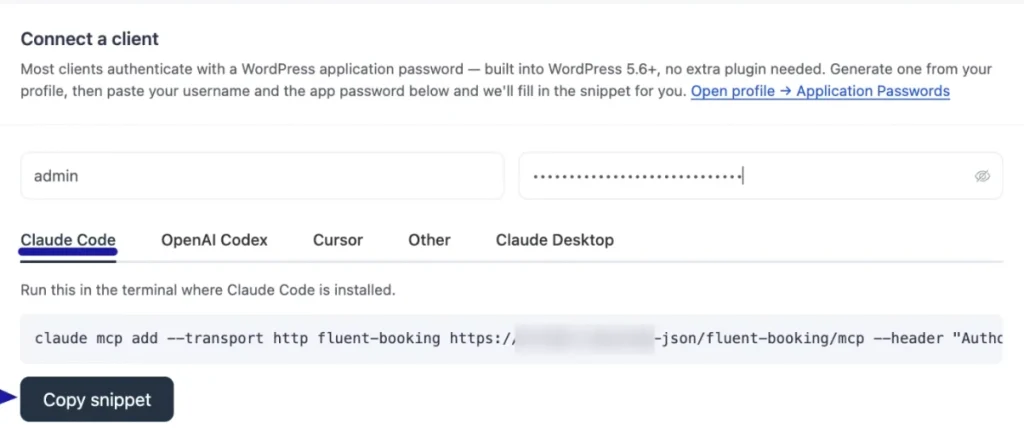Screen dimensions: 1024x446
Task: Click the claude mcp add command snippet
Action: pos(511,338)
